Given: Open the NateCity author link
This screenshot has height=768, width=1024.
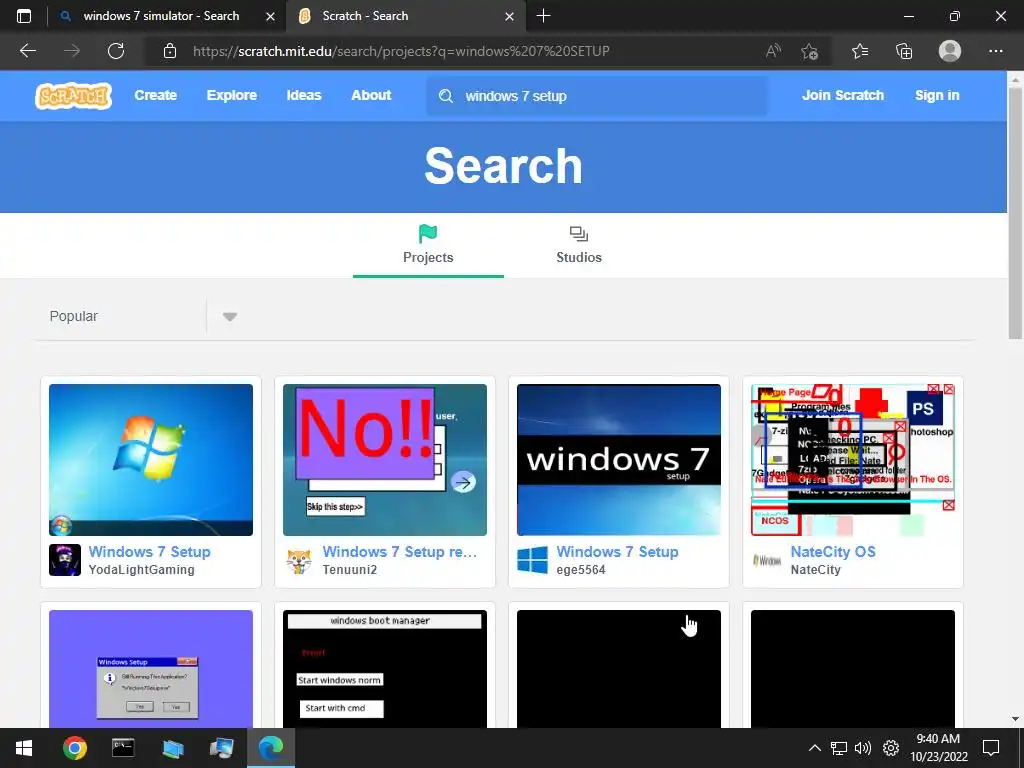Looking at the screenshot, I should point(816,569).
